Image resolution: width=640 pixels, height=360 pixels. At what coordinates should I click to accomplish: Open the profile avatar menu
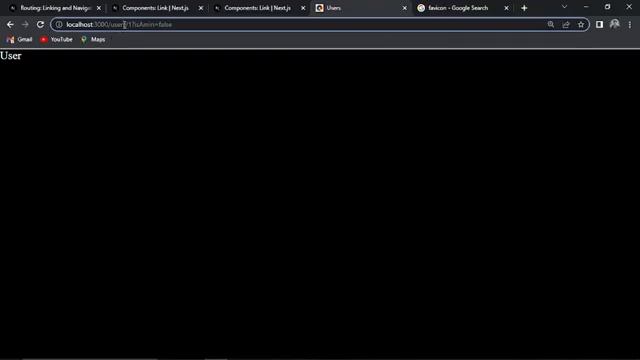coord(614,24)
